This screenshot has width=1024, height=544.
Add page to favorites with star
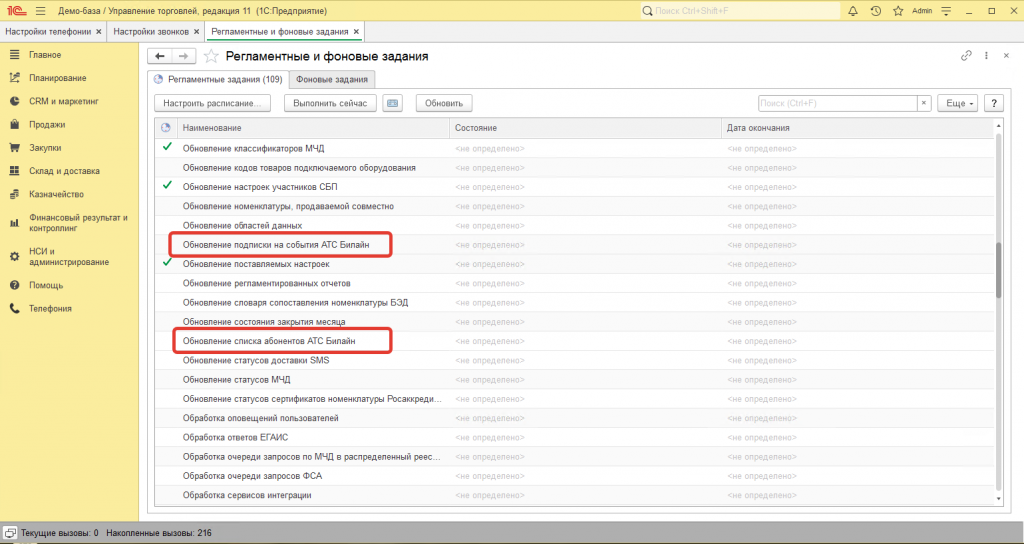[x=211, y=56]
